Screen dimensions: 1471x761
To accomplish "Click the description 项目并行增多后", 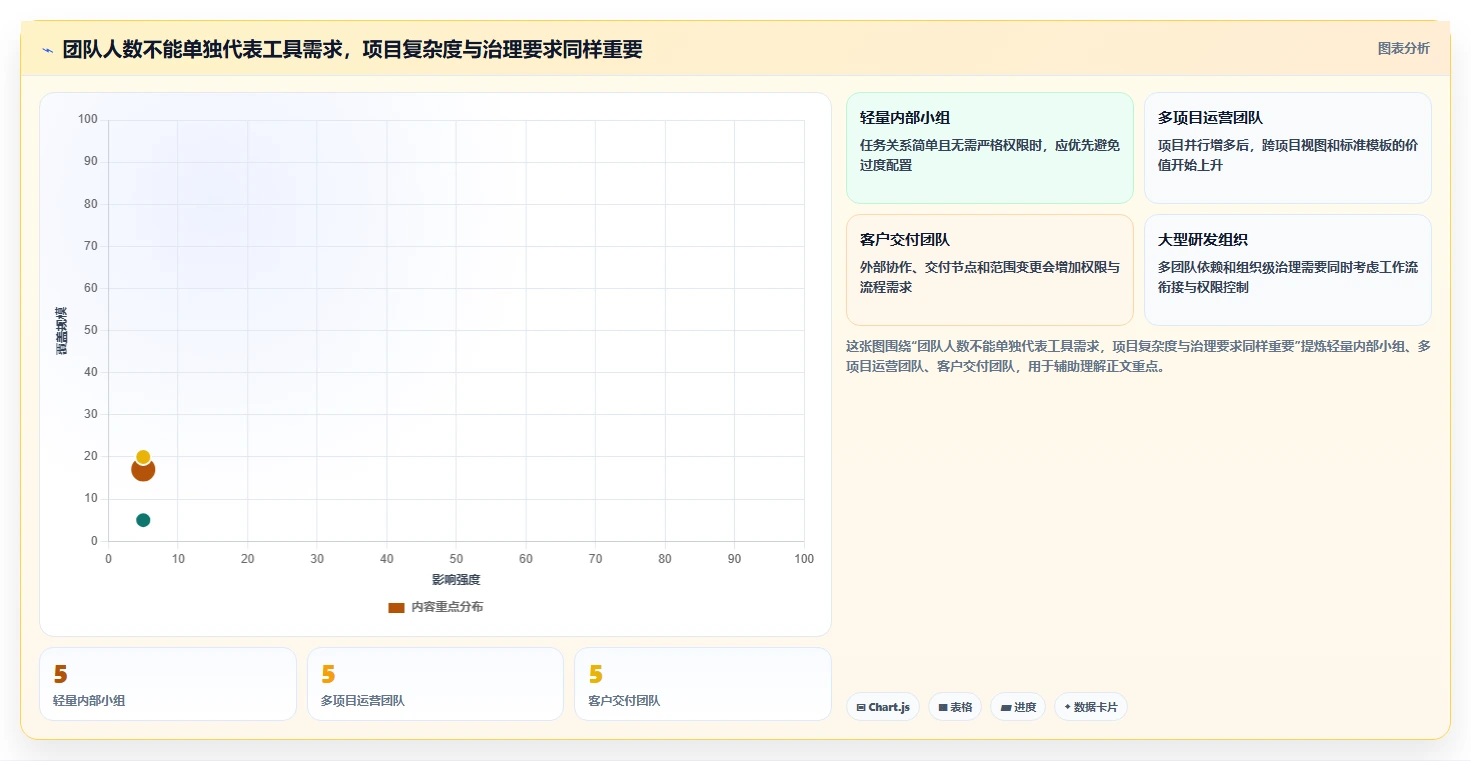I will point(1287,155).
